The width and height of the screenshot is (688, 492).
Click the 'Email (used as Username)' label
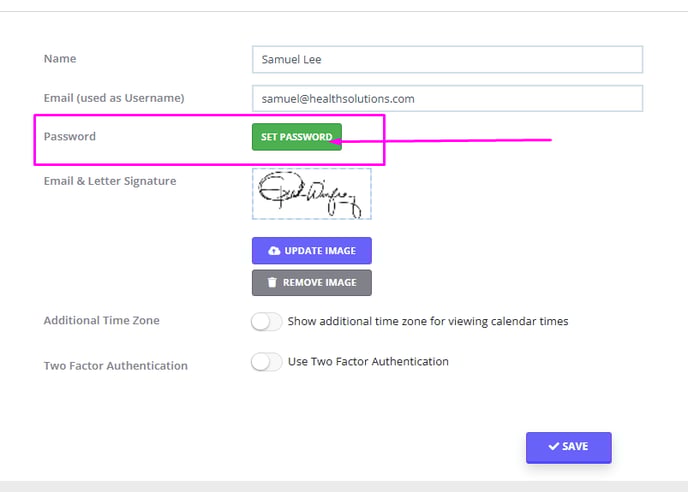pos(114,97)
